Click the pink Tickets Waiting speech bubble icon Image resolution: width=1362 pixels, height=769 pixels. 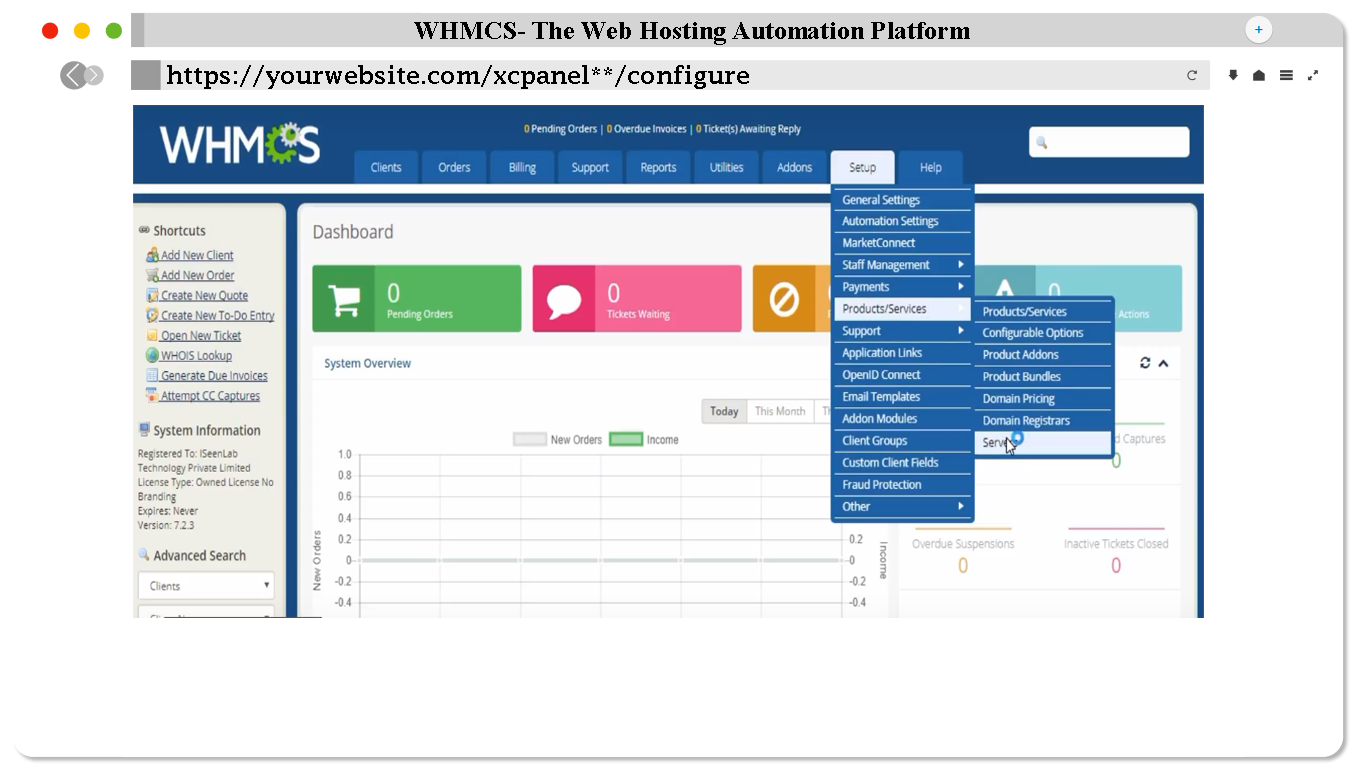pyautogui.click(x=564, y=299)
